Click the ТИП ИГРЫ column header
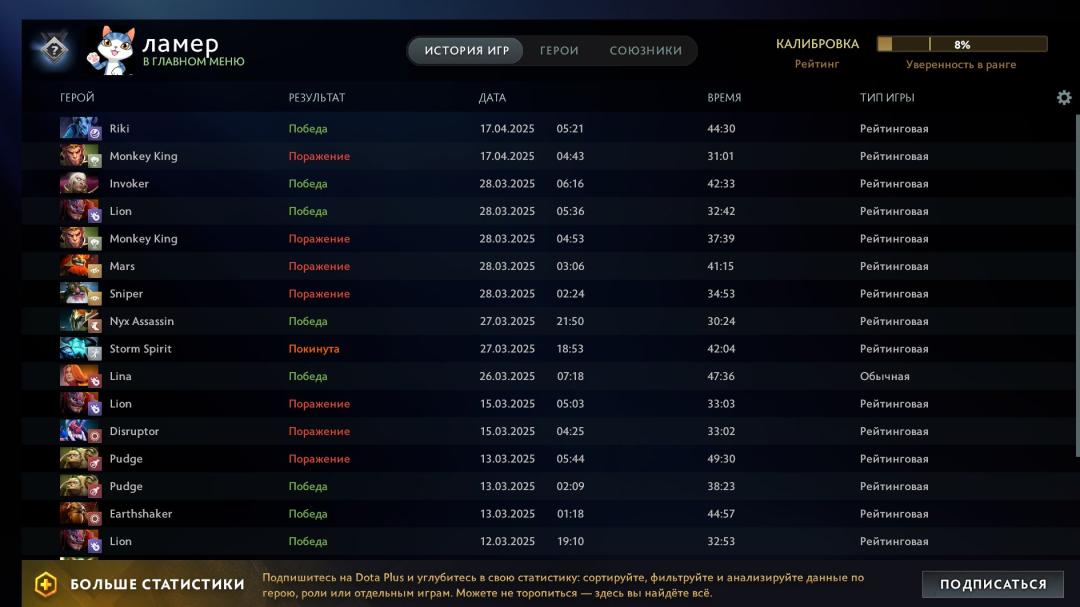The width and height of the screenshot is (1080, 607). 887,98
